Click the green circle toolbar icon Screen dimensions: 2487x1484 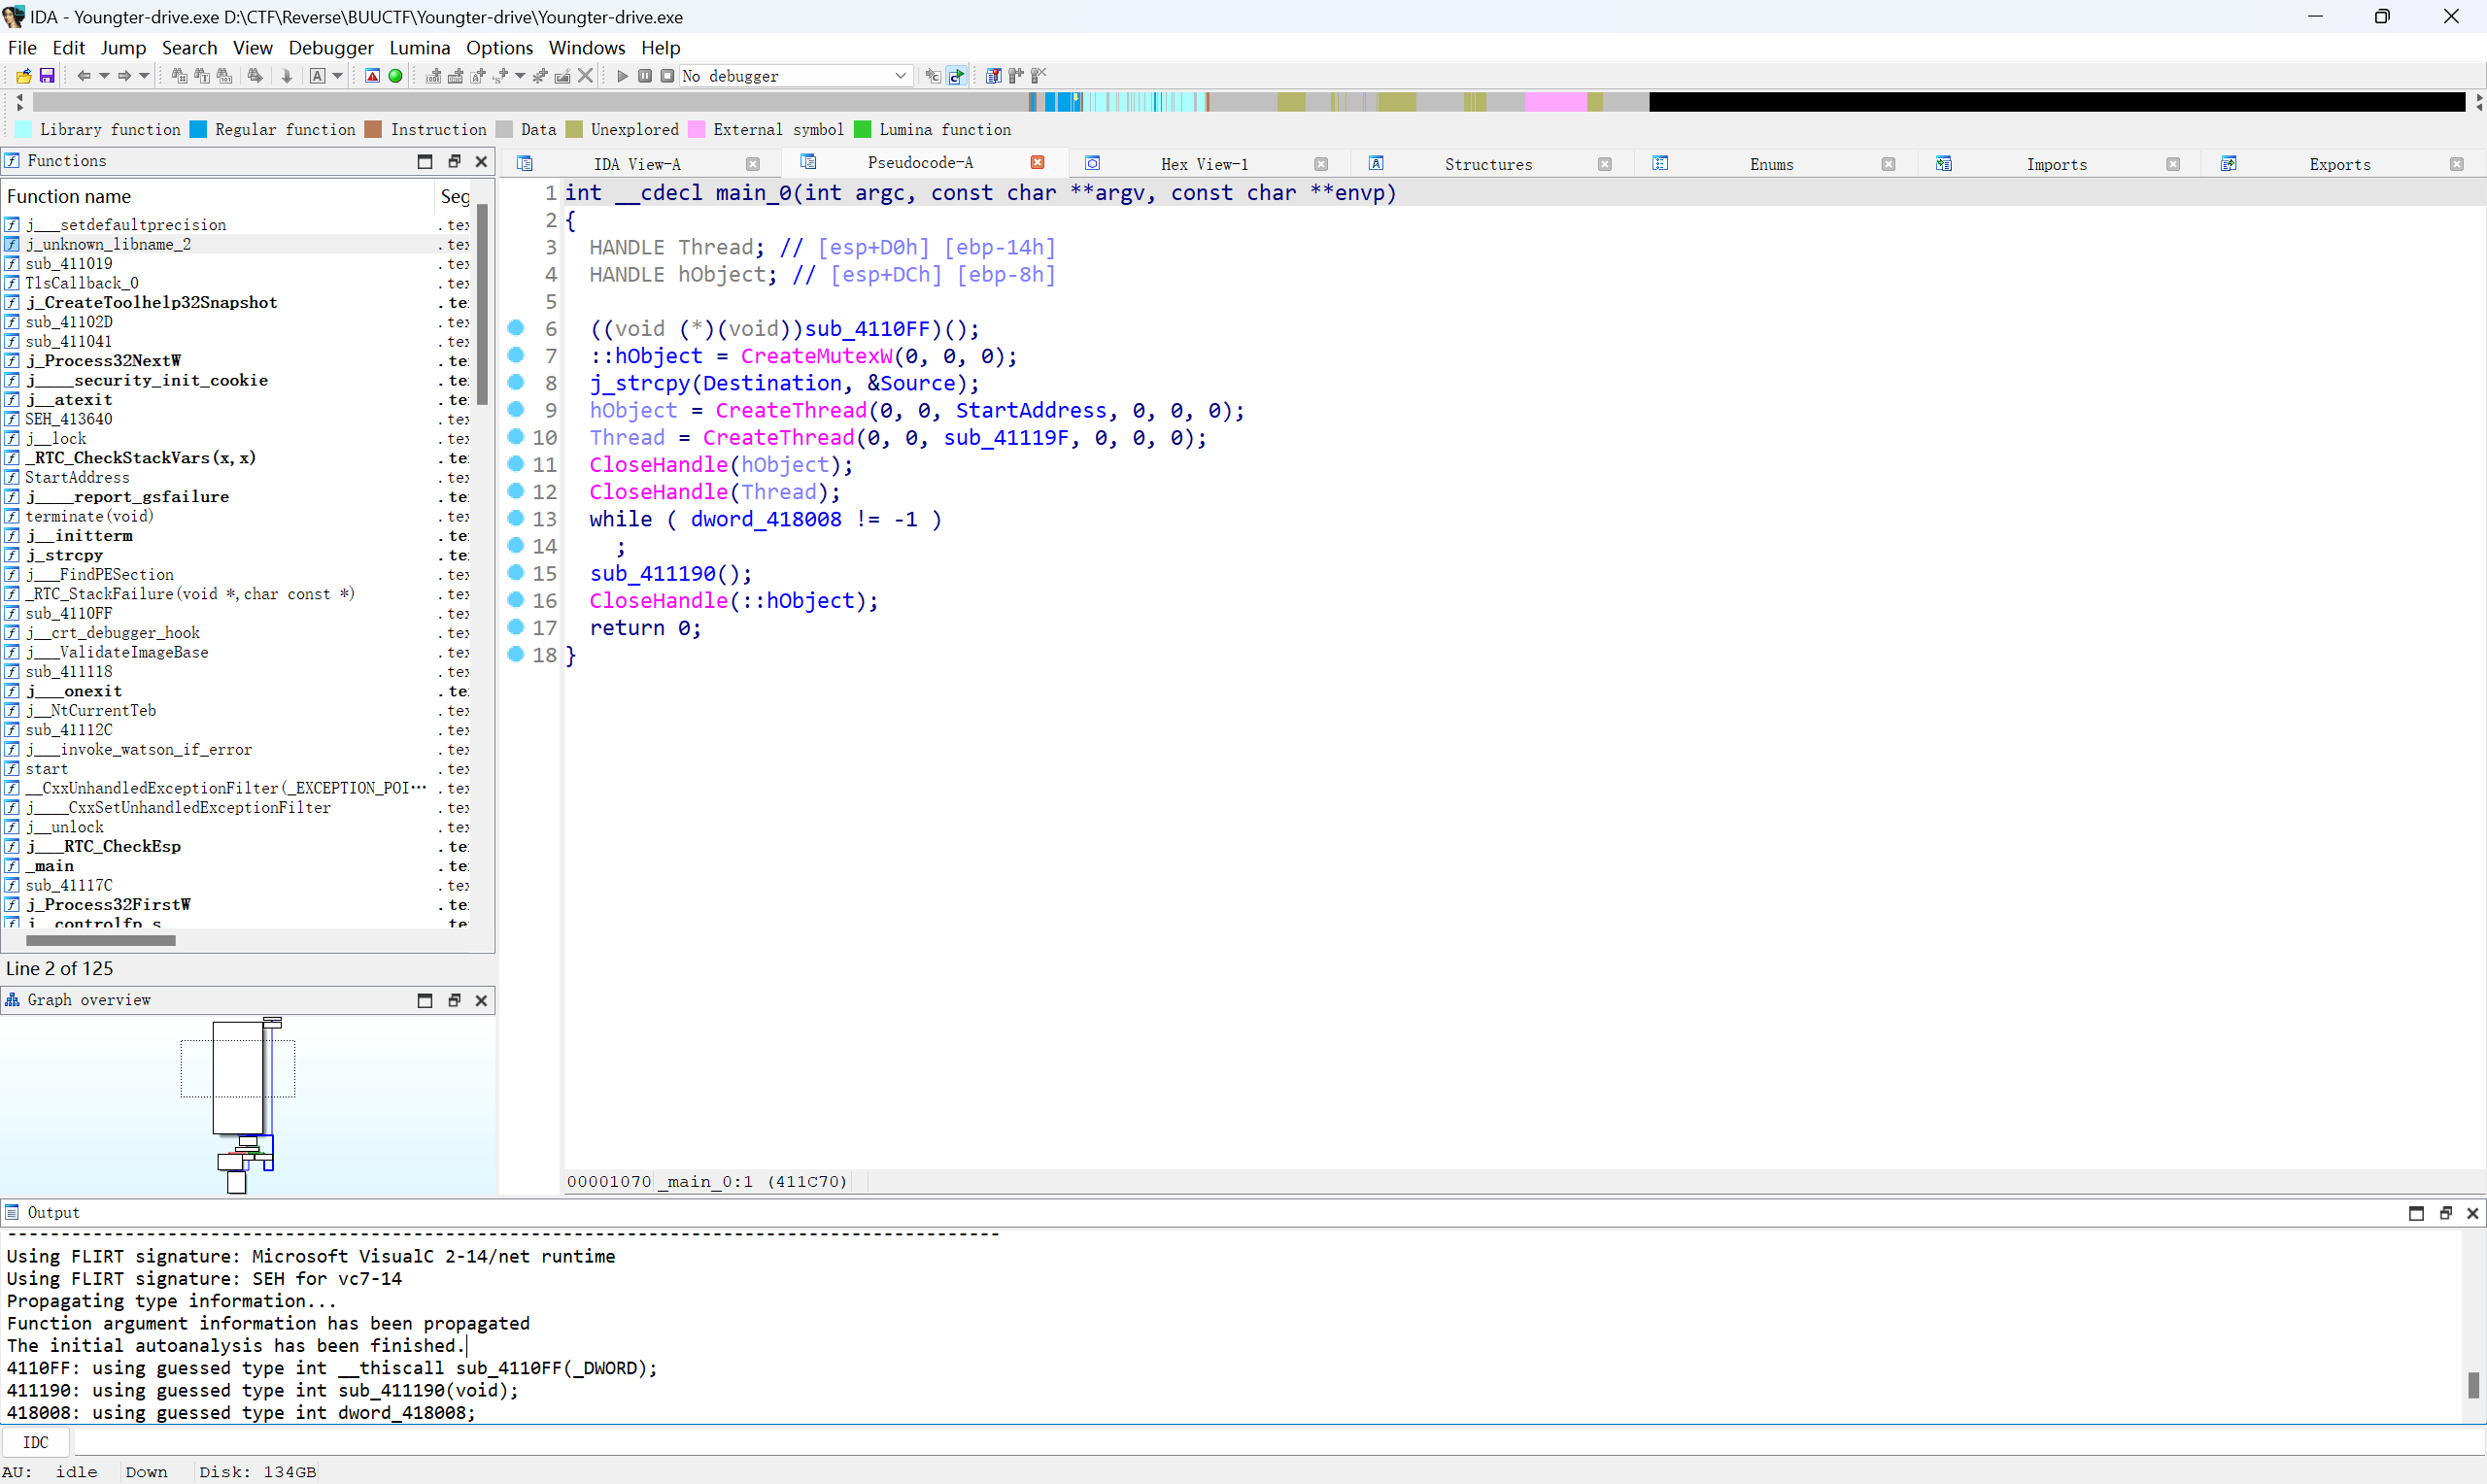pyautogui.click(x=395, y=76)
